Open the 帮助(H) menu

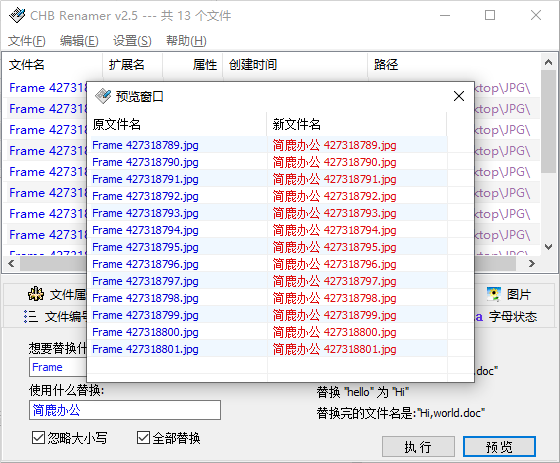[186, 41]
